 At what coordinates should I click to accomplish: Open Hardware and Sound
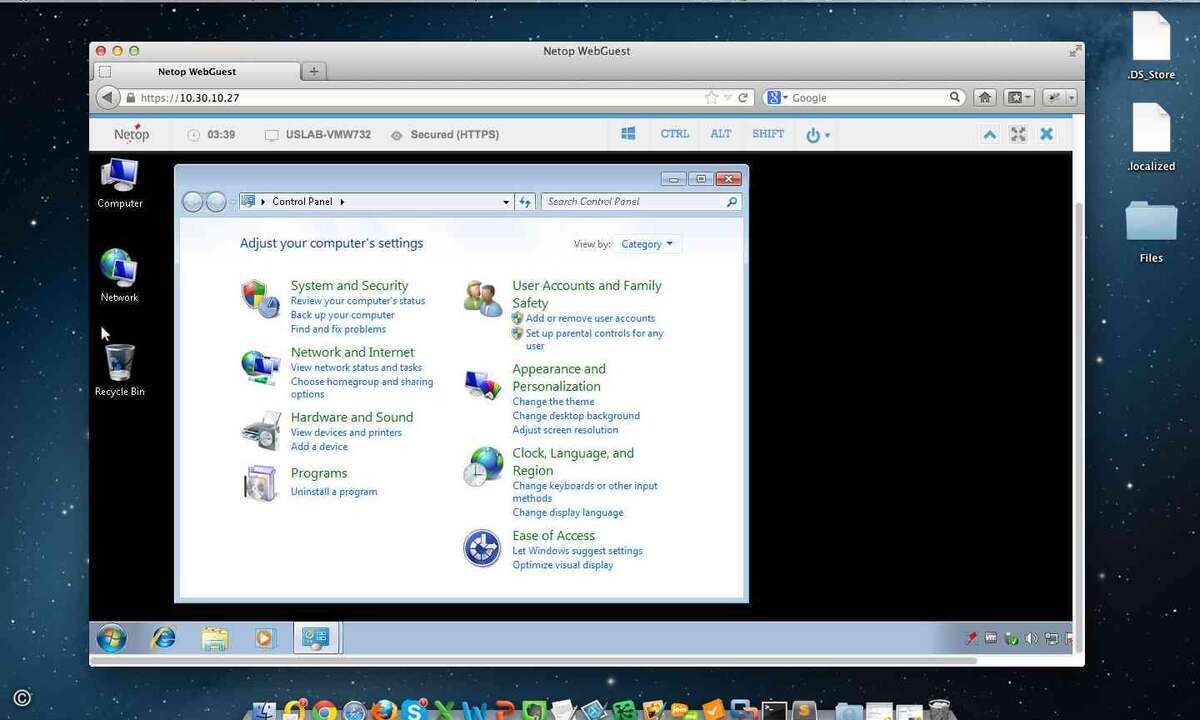(352, 417)
